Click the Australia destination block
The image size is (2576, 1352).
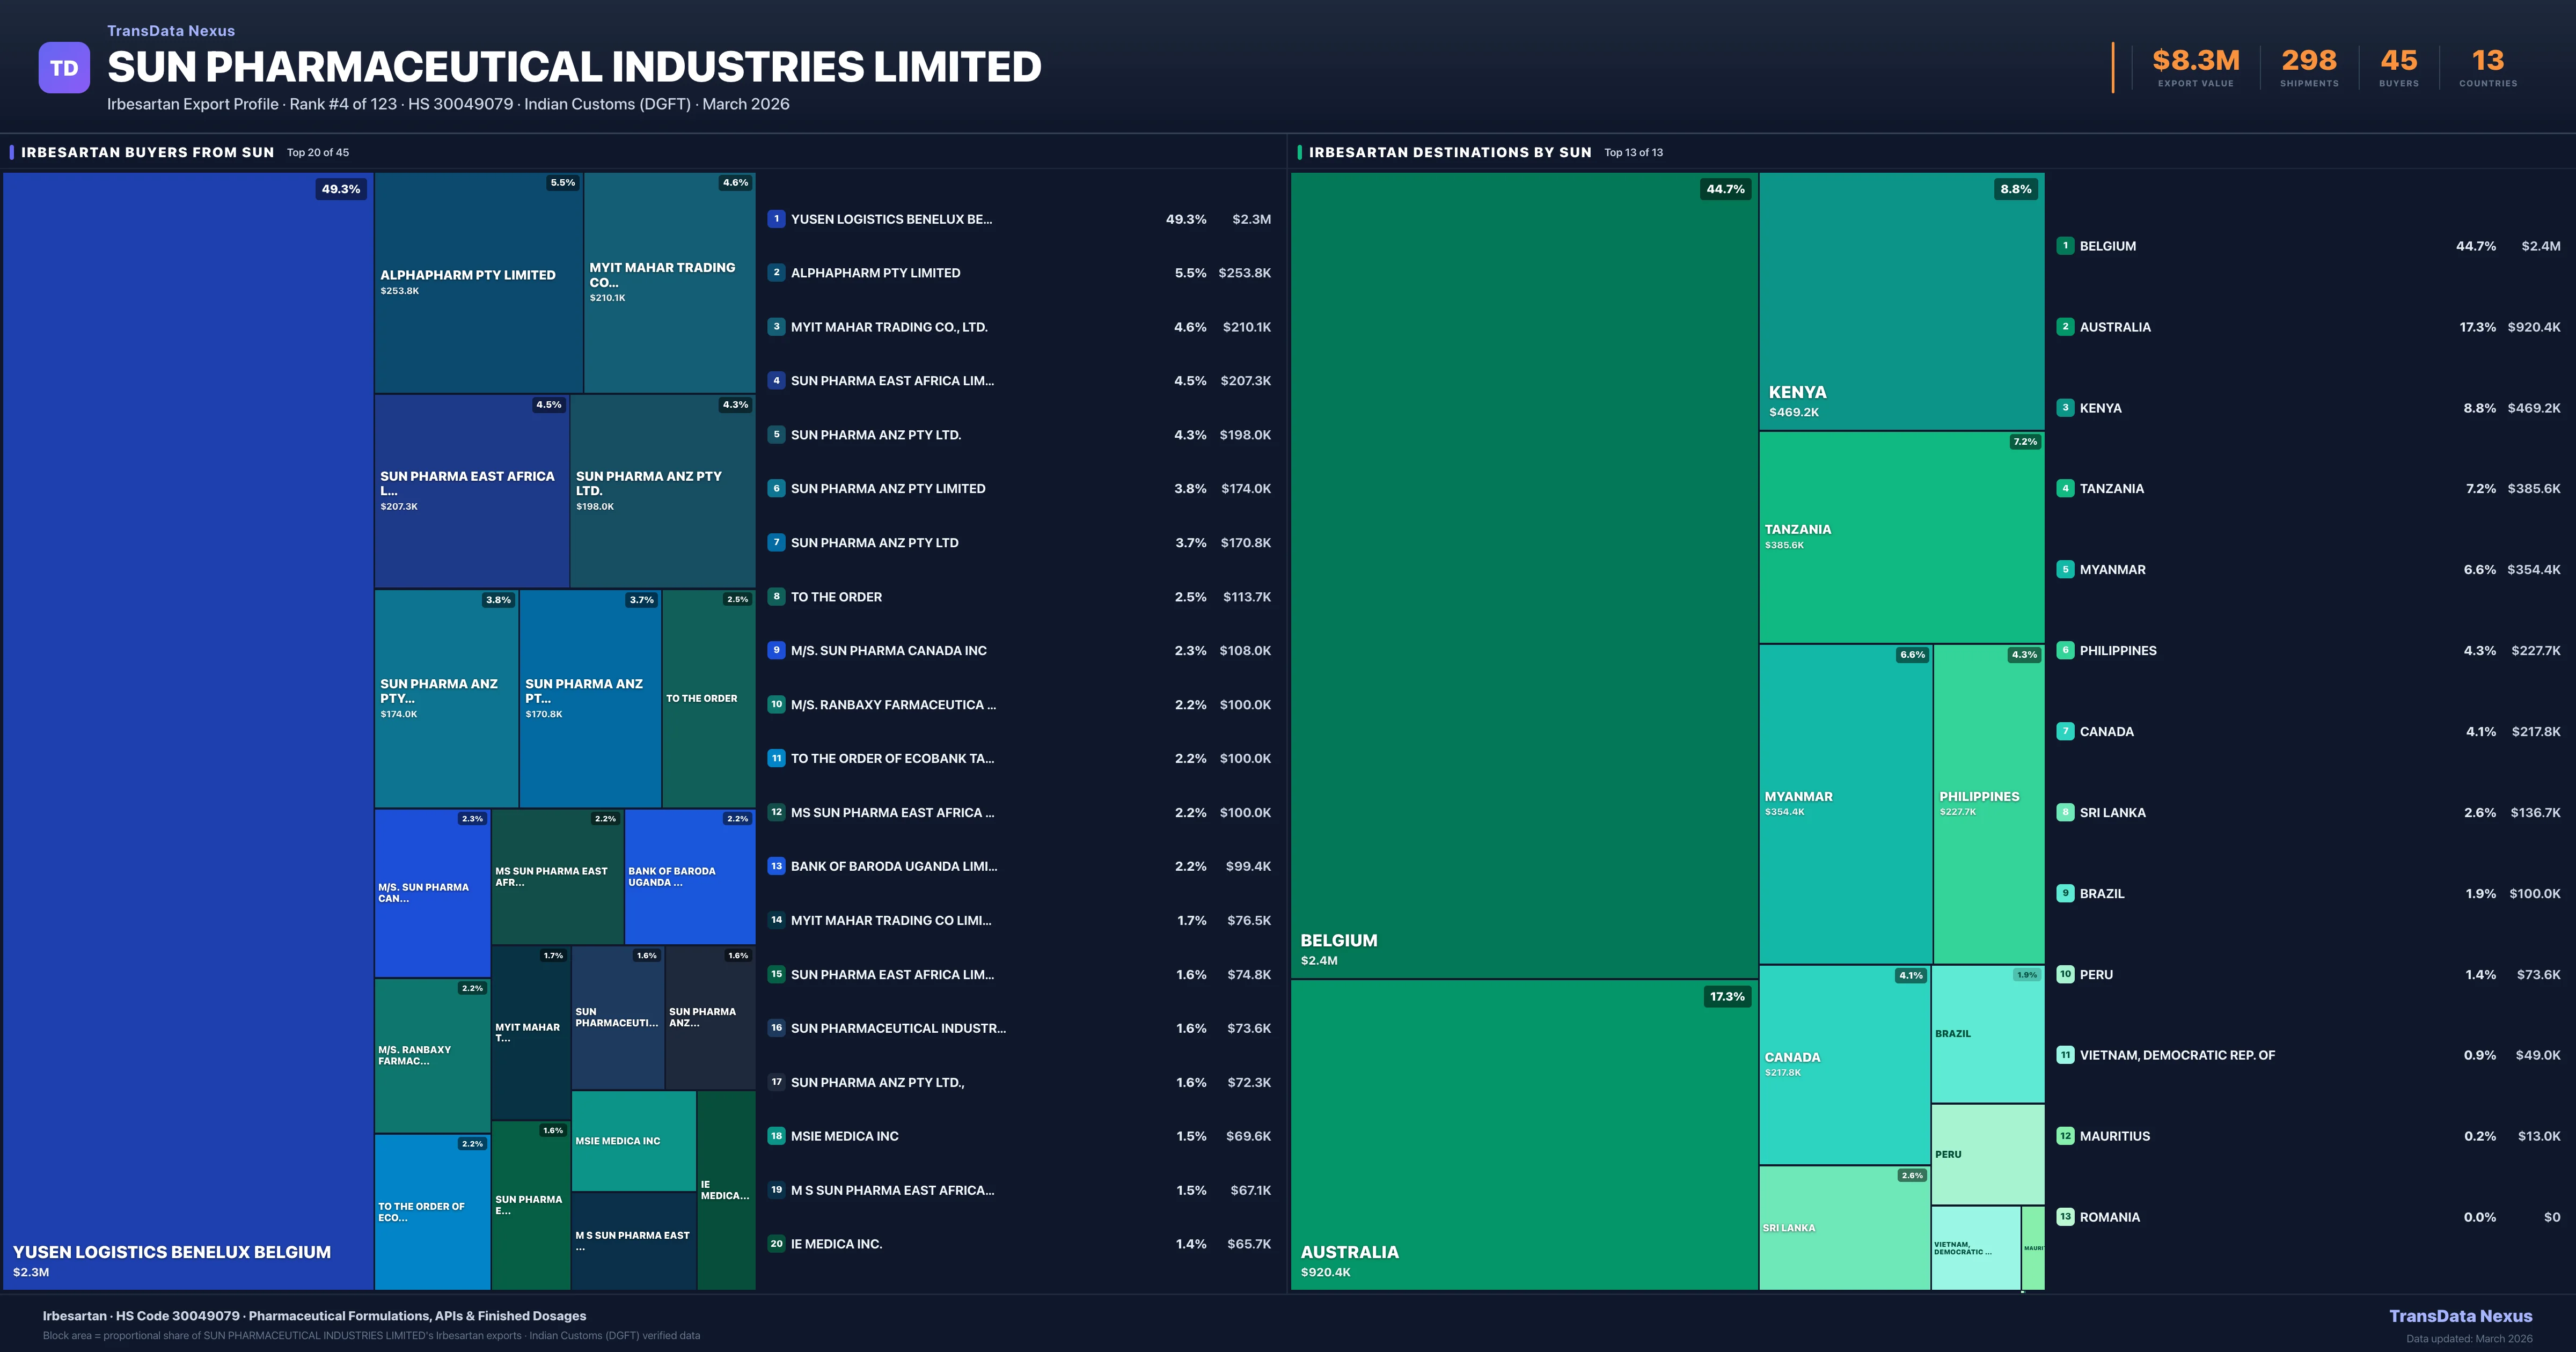[x=1524, y=1135]
